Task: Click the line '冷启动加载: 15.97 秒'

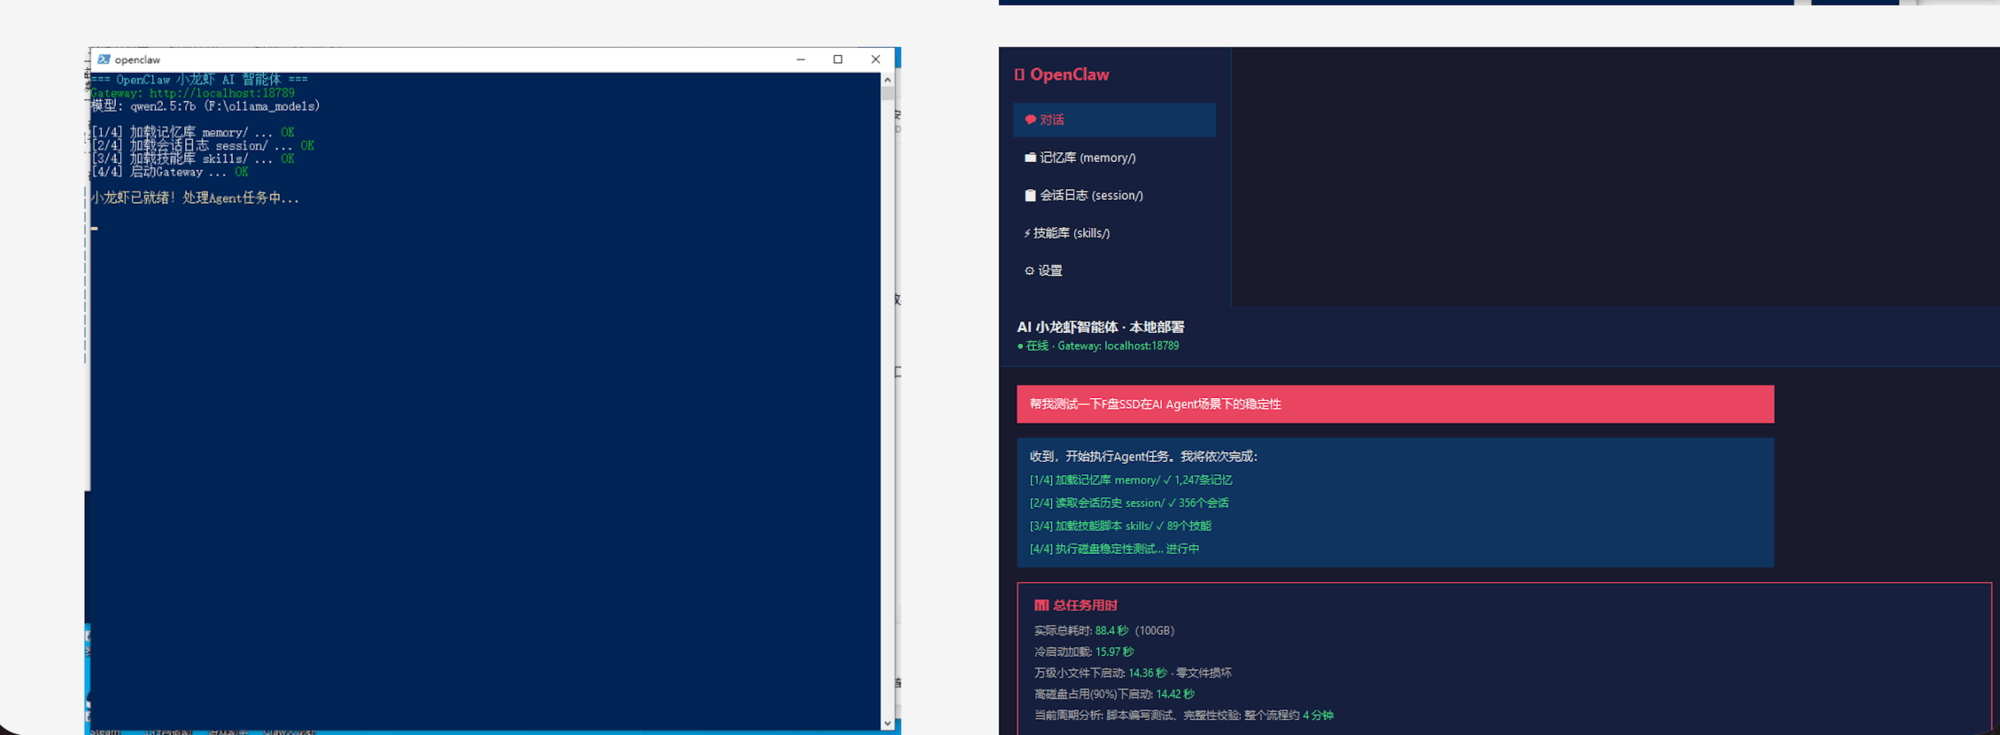Action: tap(1084, 652)
